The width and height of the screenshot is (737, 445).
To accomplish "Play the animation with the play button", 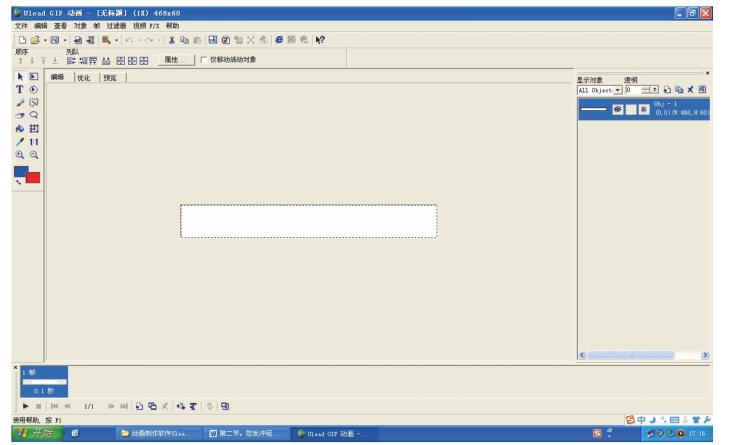I will tap(25, 406).
